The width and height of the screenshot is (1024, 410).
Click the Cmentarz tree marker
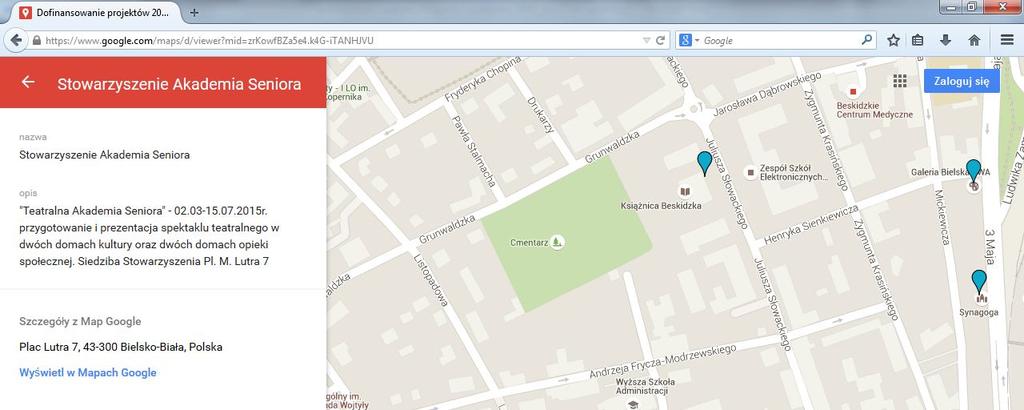coord(556,242)
